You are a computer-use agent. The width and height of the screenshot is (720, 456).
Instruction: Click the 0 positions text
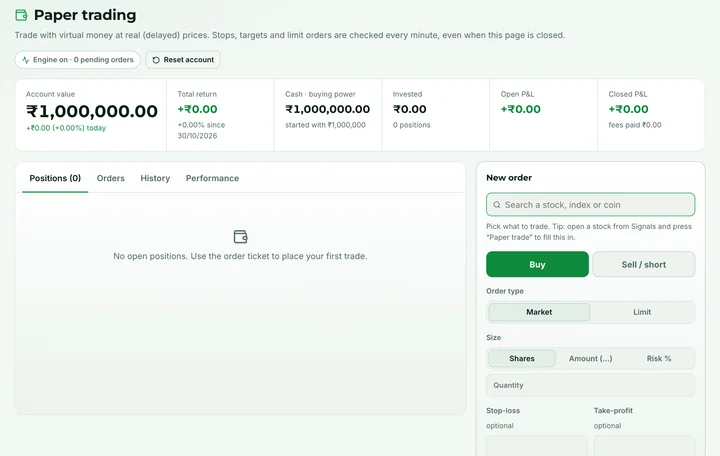[x=411, y=125]
